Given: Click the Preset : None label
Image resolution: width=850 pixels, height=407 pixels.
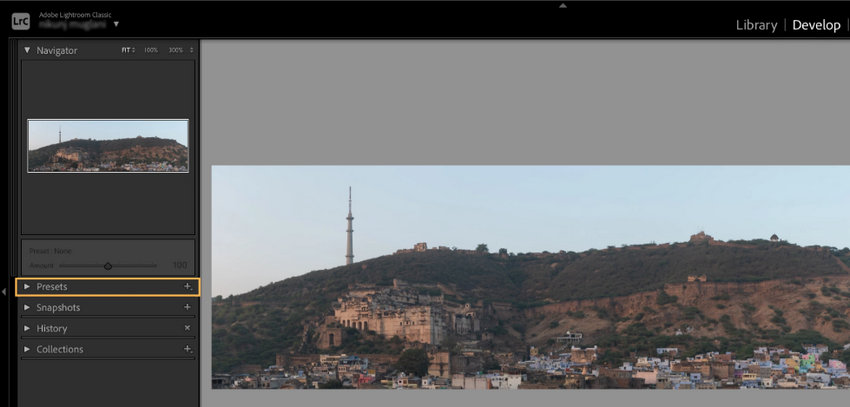Looking at the screenshot, I should pyautogui.click(x=50, y=251).
